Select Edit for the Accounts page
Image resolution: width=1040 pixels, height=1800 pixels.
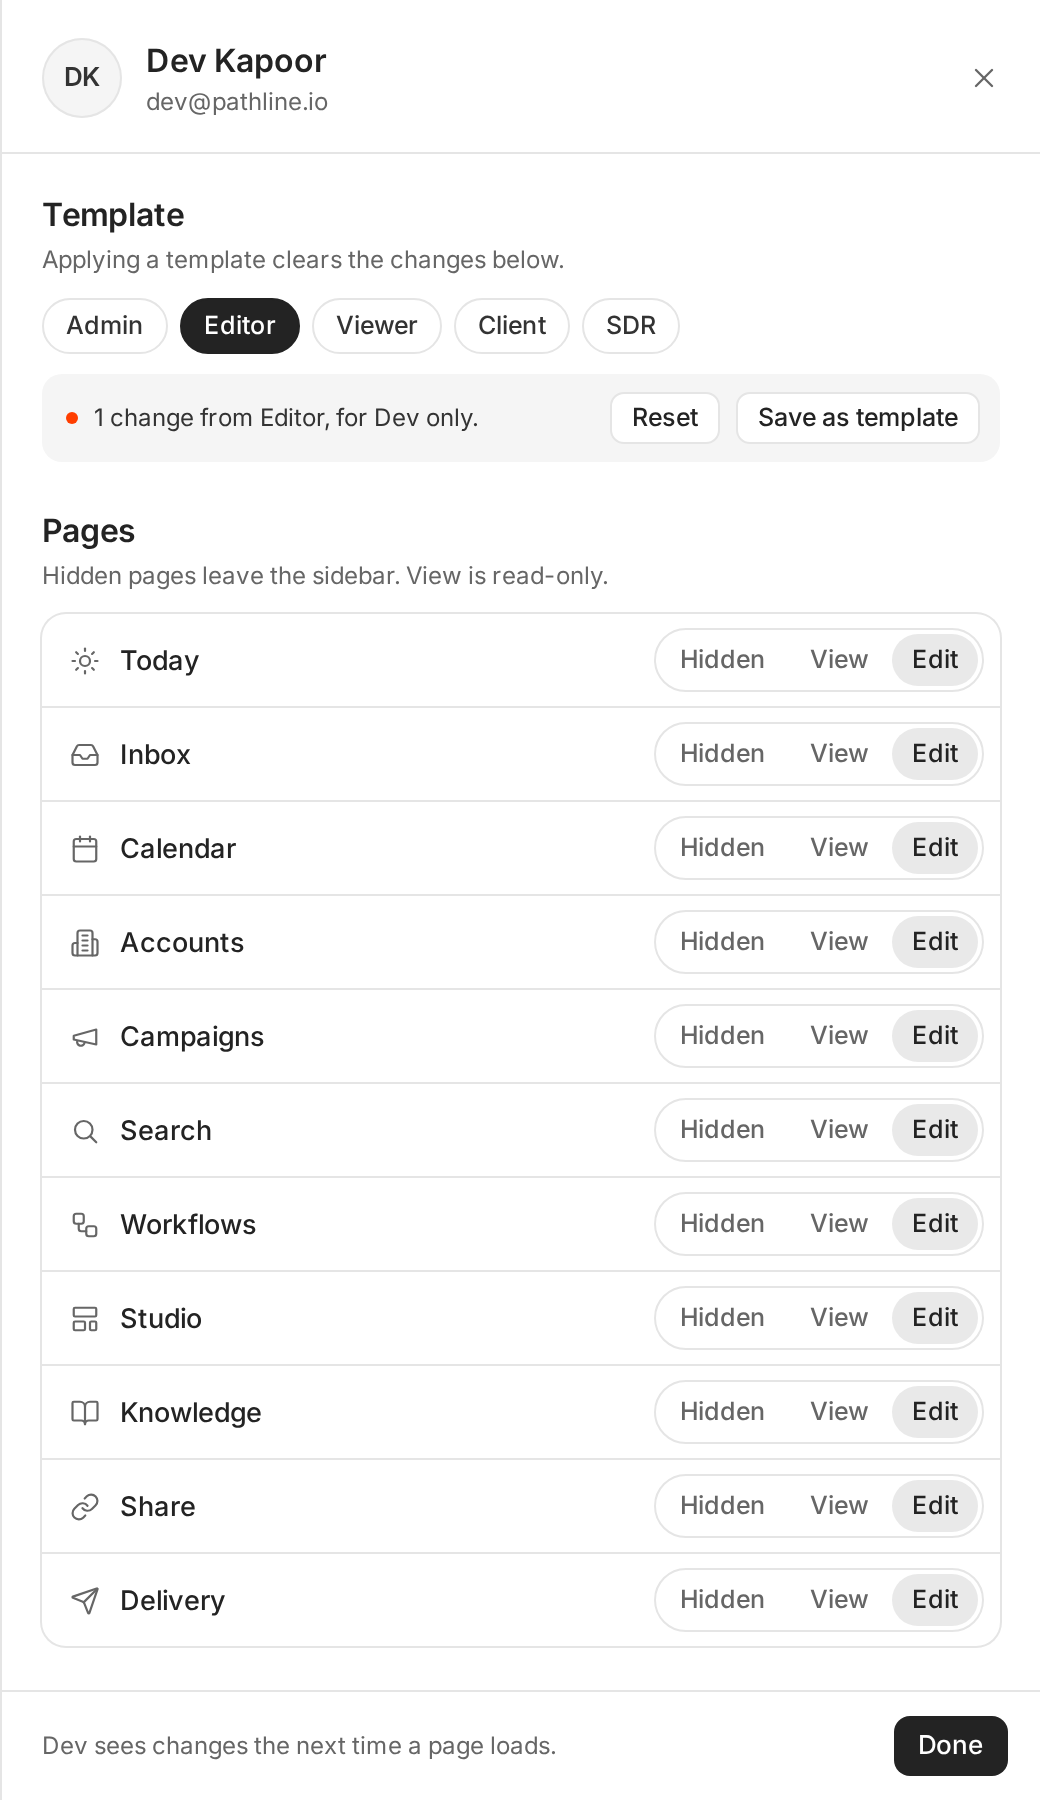coord(935,942)
